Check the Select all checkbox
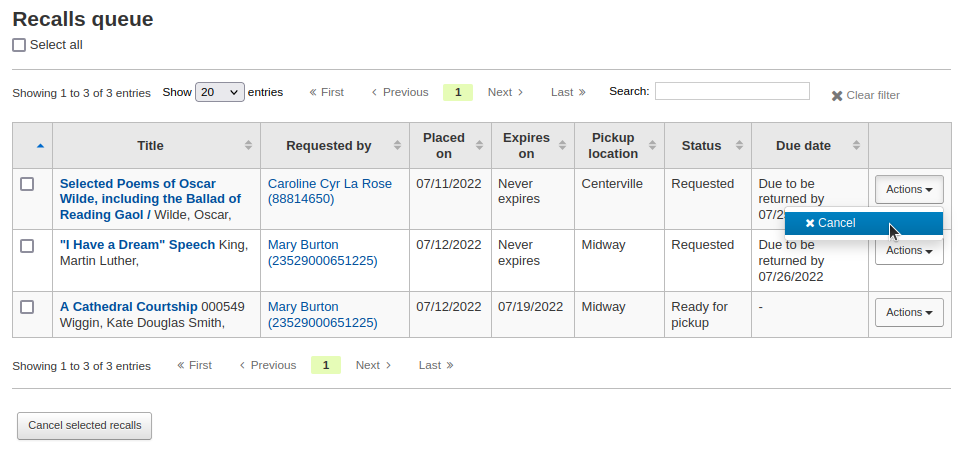Viewport: 979px width, 458px height. tap(19, 45)
